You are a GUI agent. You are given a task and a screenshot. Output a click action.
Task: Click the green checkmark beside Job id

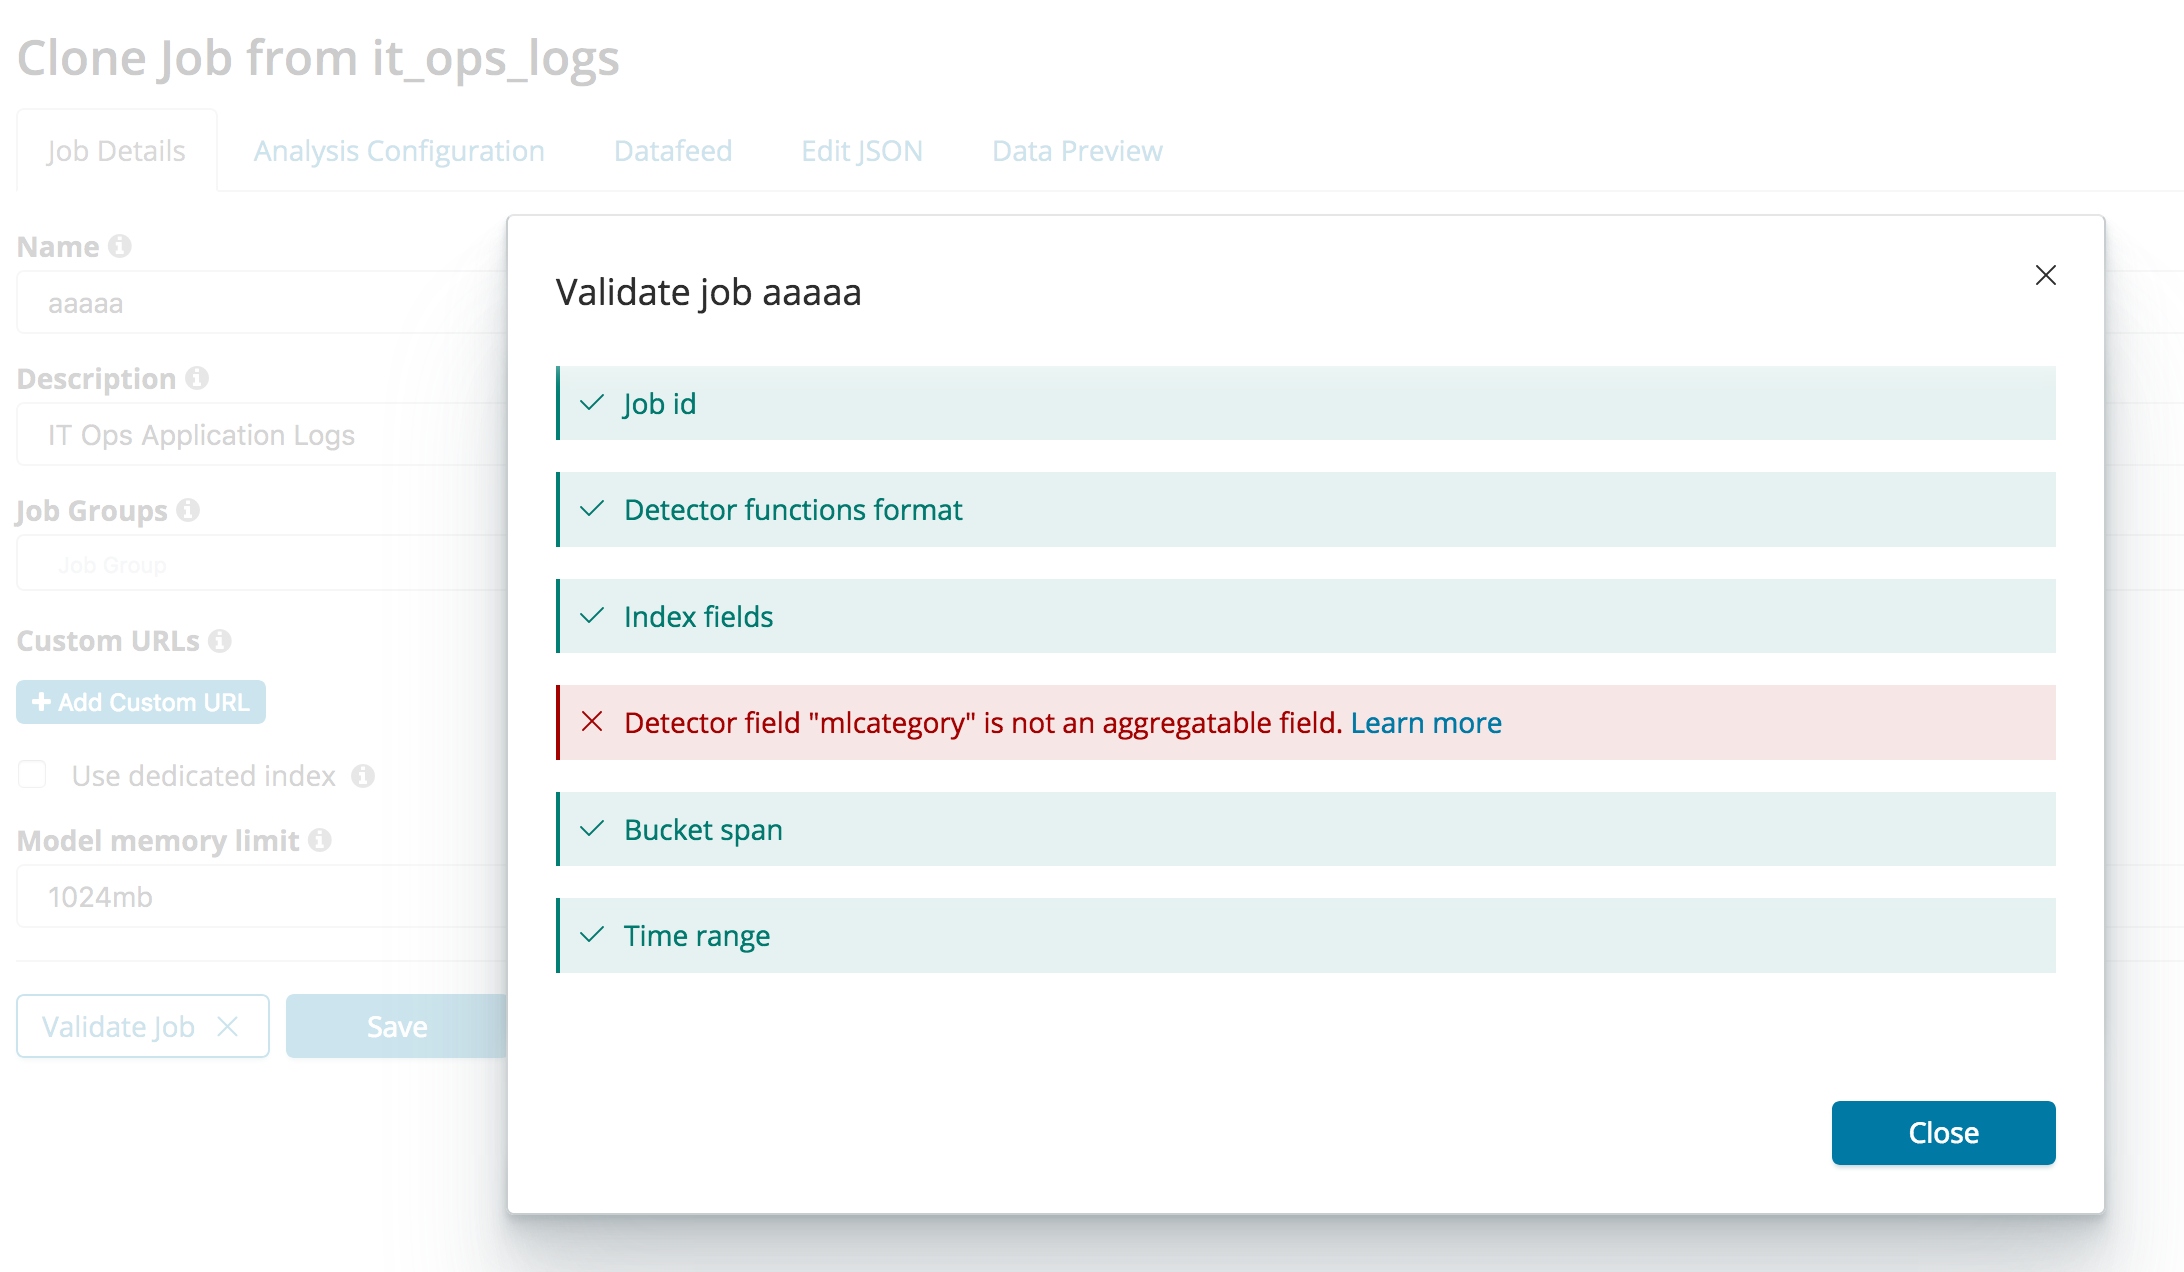[x=592, y=403]
